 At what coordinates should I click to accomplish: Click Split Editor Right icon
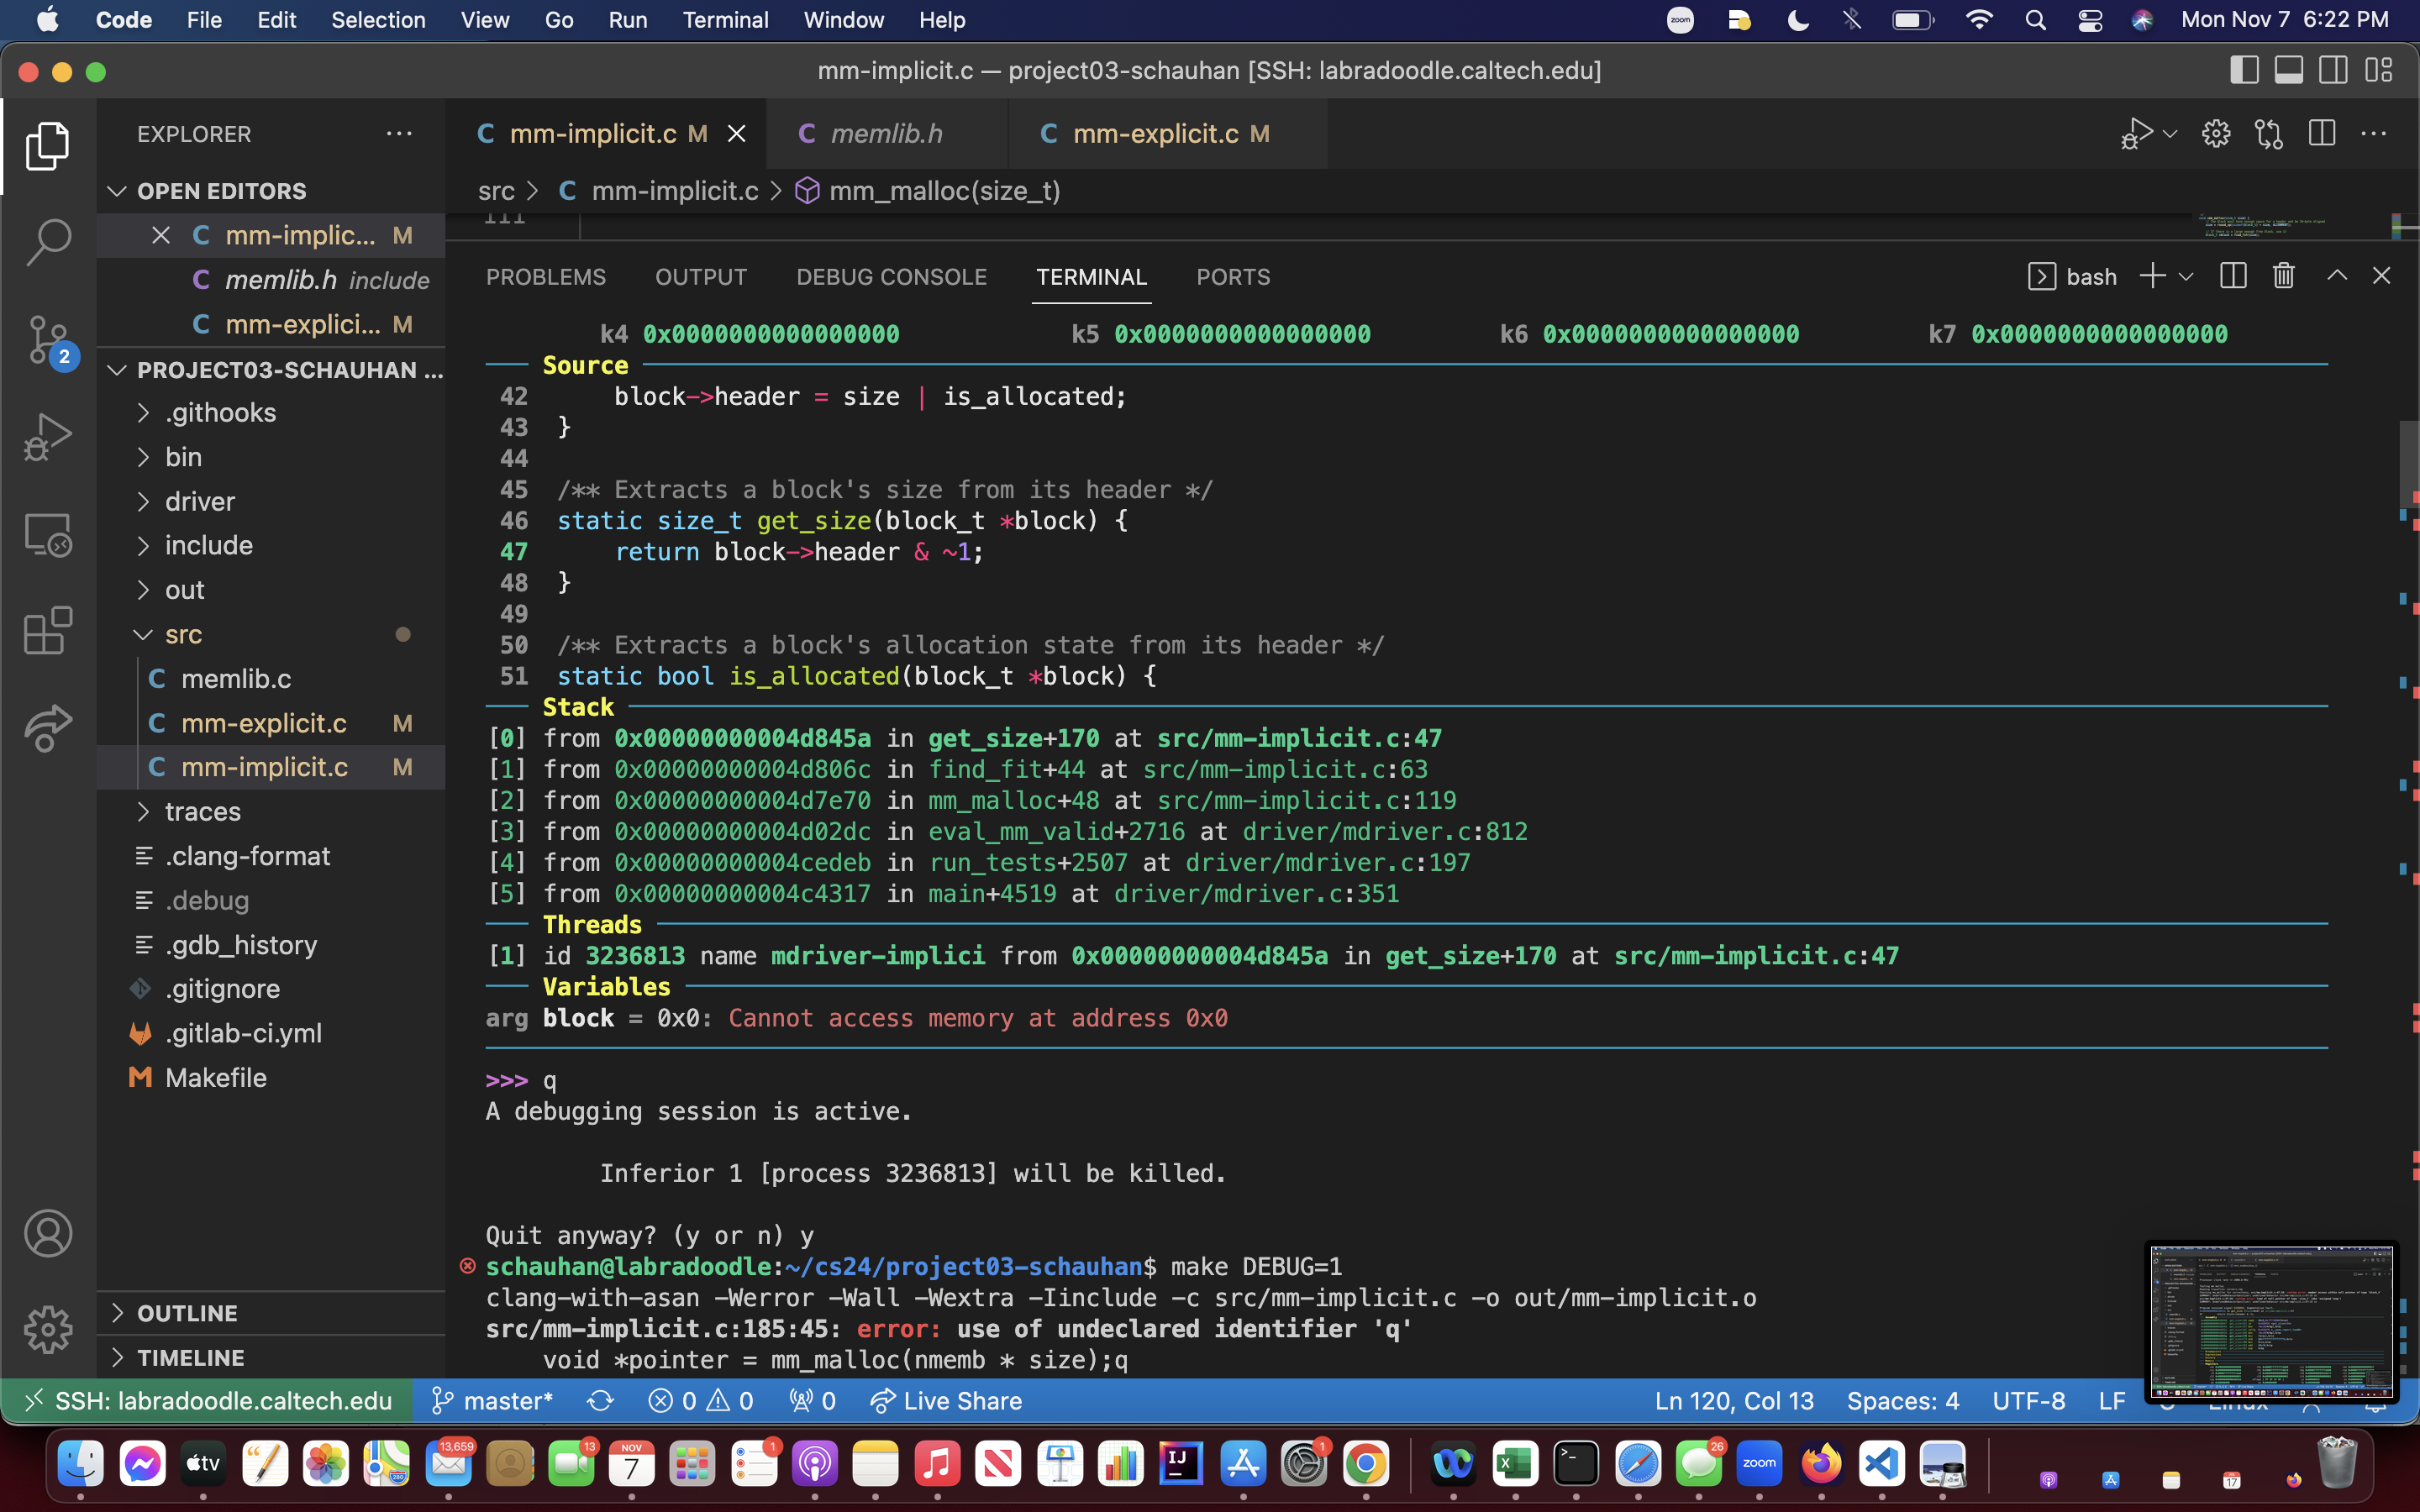2322,133
